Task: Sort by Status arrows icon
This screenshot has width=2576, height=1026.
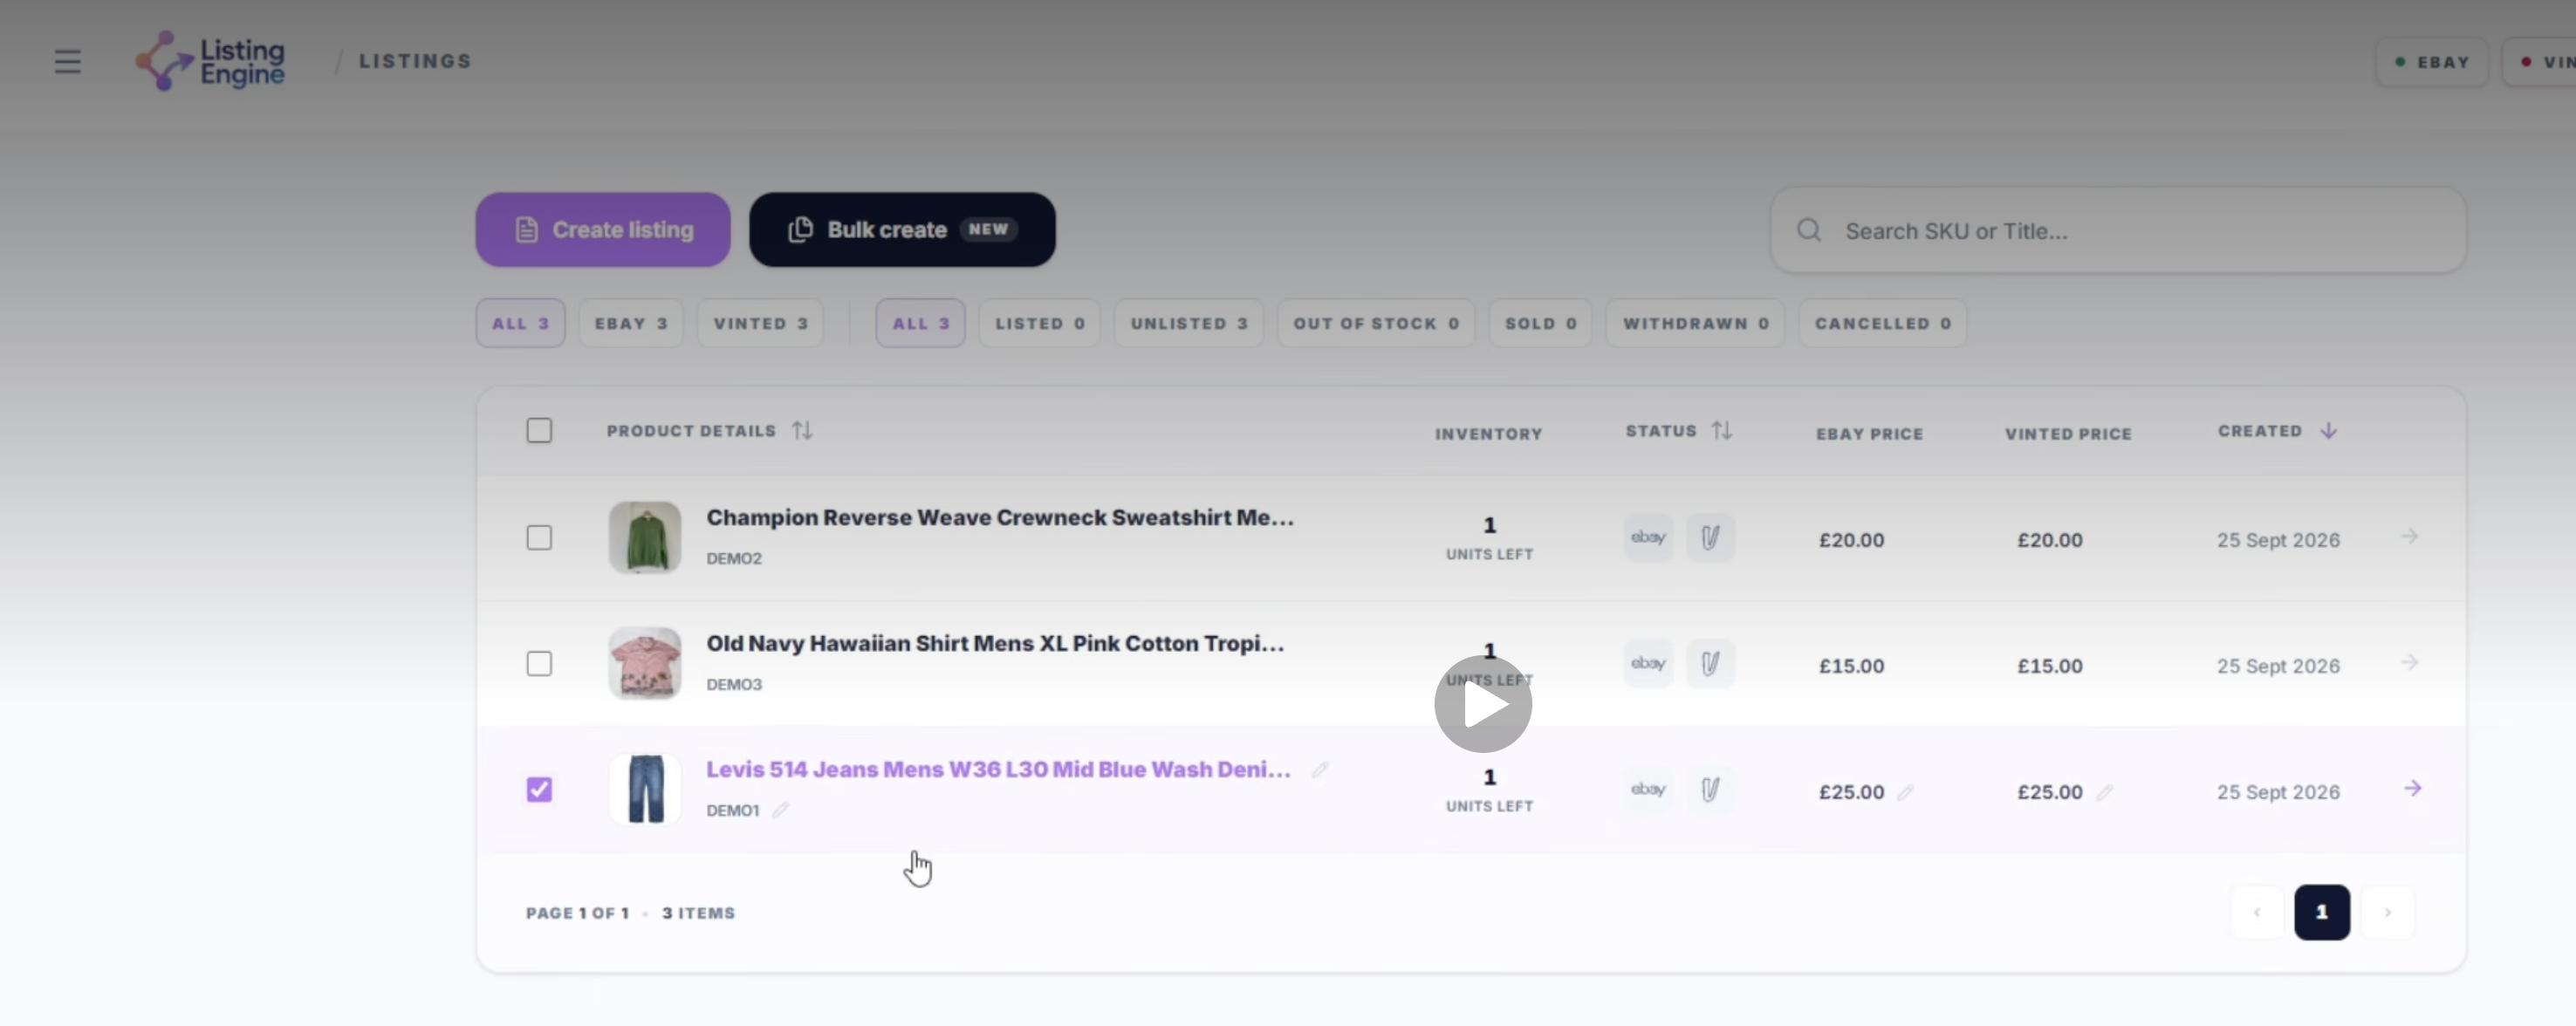Action: click(1721, 431)
